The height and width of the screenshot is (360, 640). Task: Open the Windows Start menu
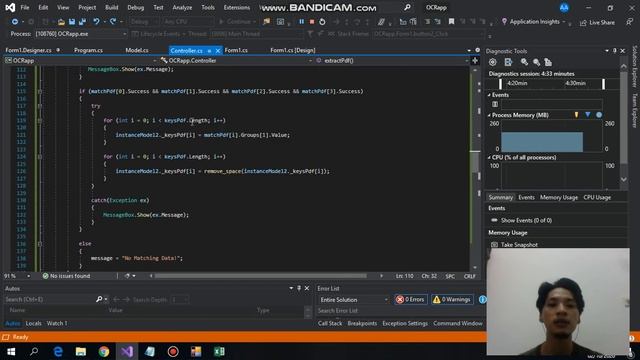coord(11,351)
